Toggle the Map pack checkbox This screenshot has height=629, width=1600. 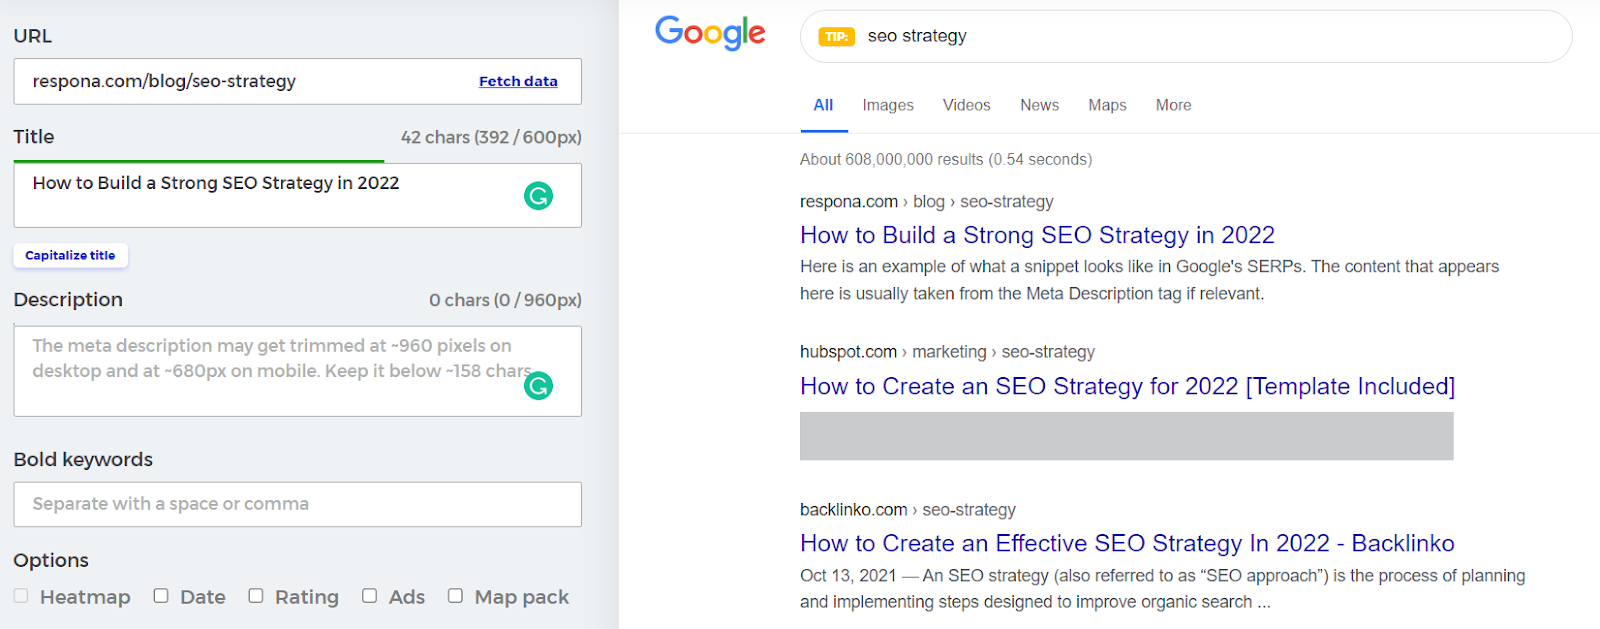[455, 596]
